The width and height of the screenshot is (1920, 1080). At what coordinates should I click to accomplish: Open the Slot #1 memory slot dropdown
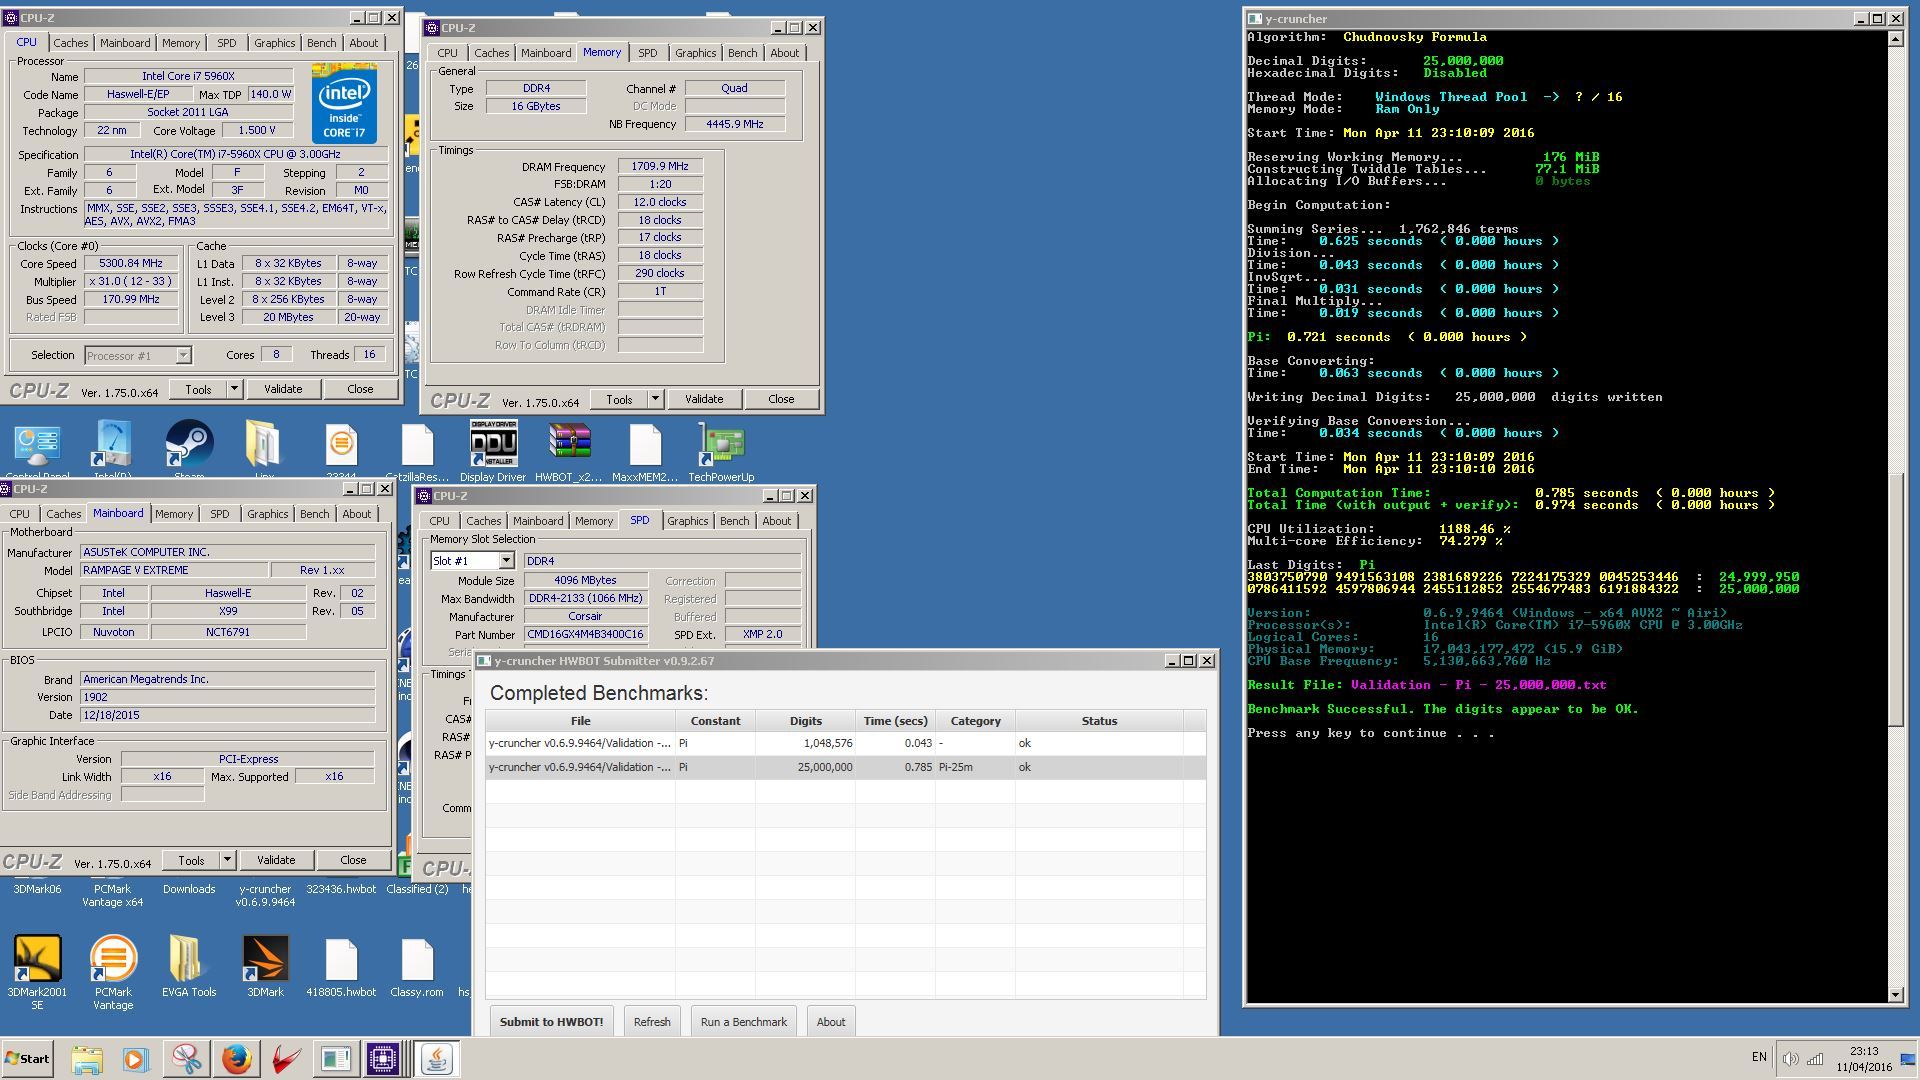point(506,561)
